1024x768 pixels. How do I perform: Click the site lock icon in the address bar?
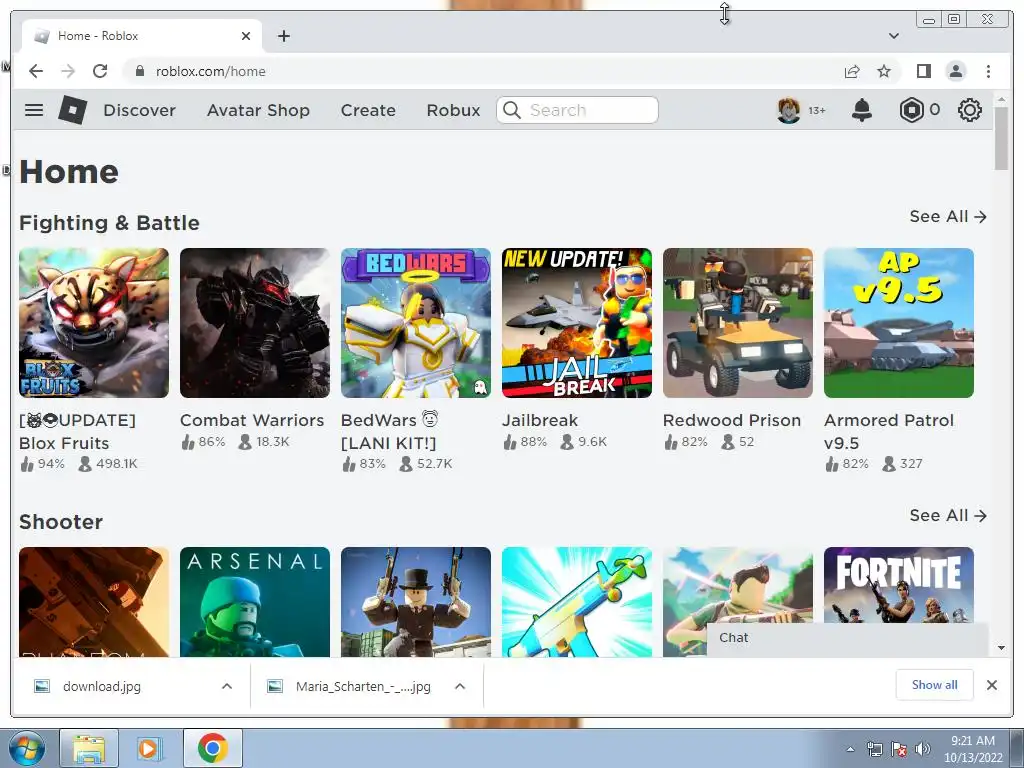coord(140,71)
